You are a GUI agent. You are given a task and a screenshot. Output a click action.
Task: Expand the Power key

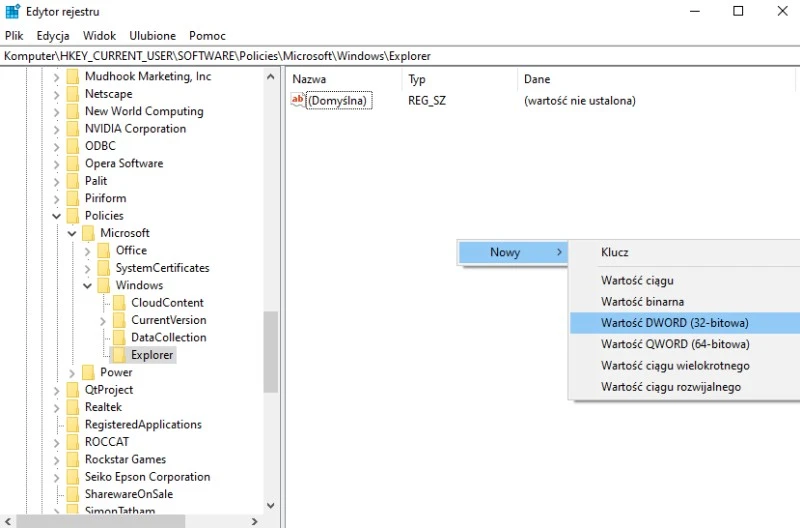pos(72,373)
